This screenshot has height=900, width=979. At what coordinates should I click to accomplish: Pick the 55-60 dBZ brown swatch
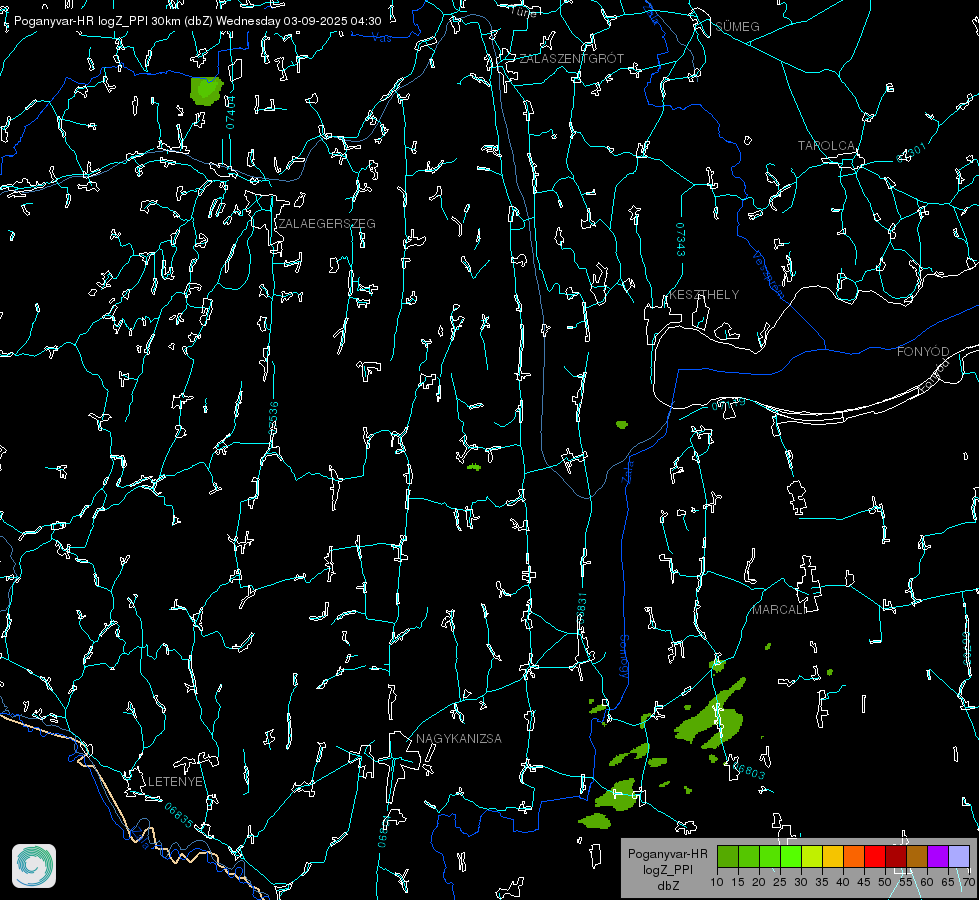point(917,856)
